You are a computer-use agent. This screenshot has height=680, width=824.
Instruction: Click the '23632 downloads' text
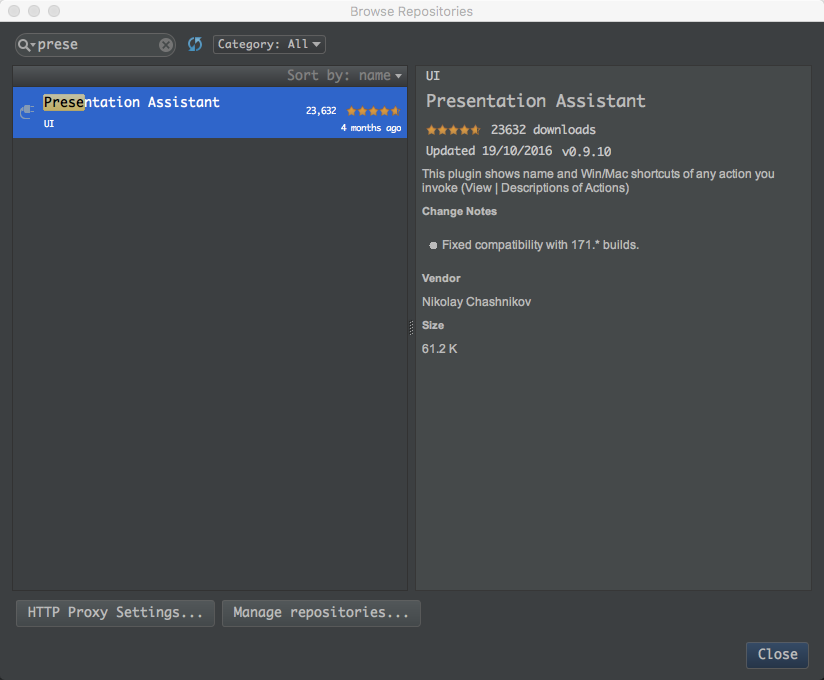[x=543, y=130]
